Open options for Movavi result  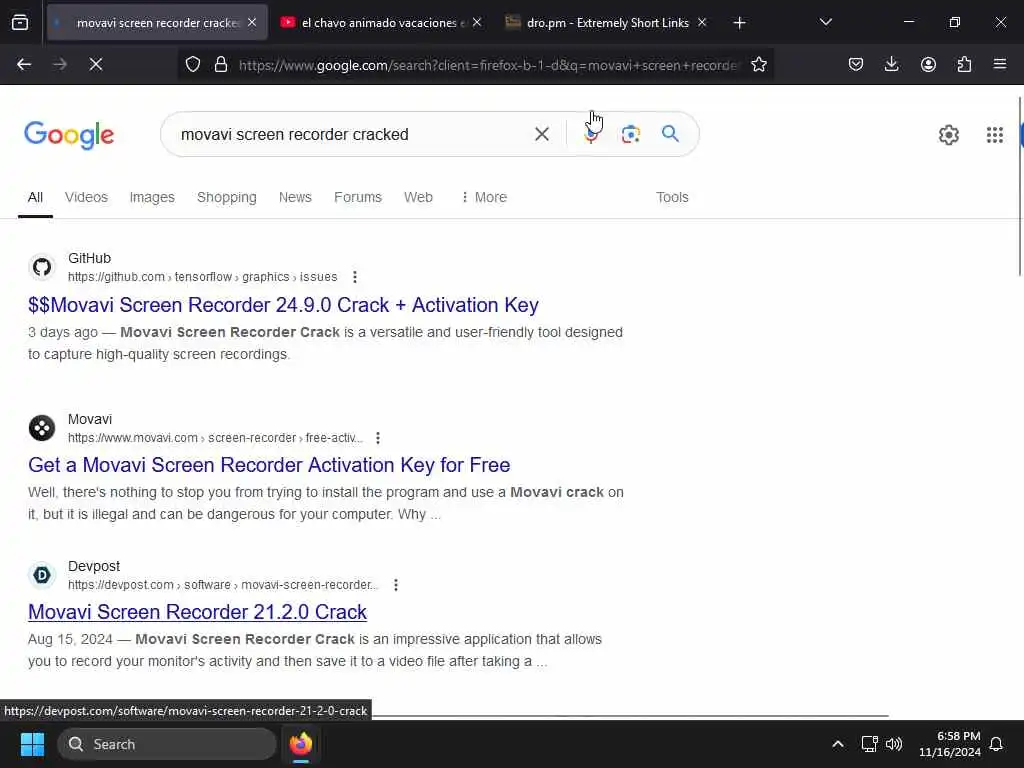tap(377, 438)
